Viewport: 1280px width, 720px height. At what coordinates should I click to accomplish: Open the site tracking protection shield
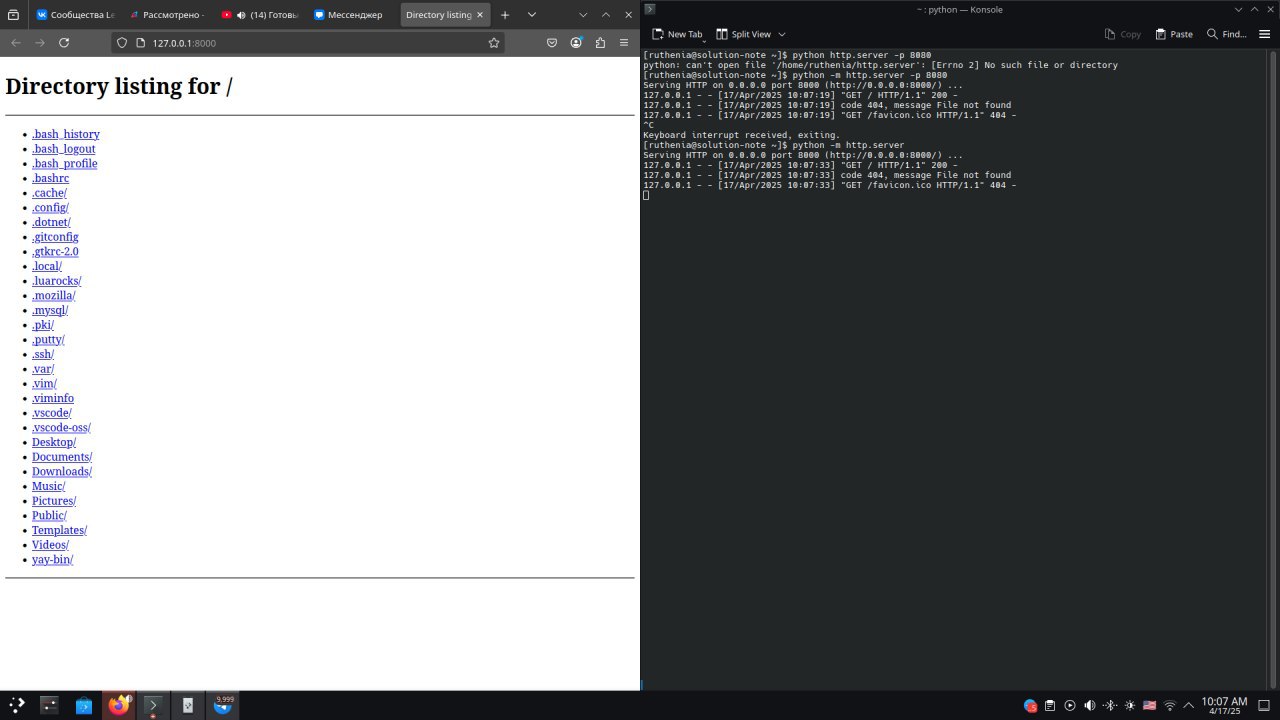click(x=122, y=43)
